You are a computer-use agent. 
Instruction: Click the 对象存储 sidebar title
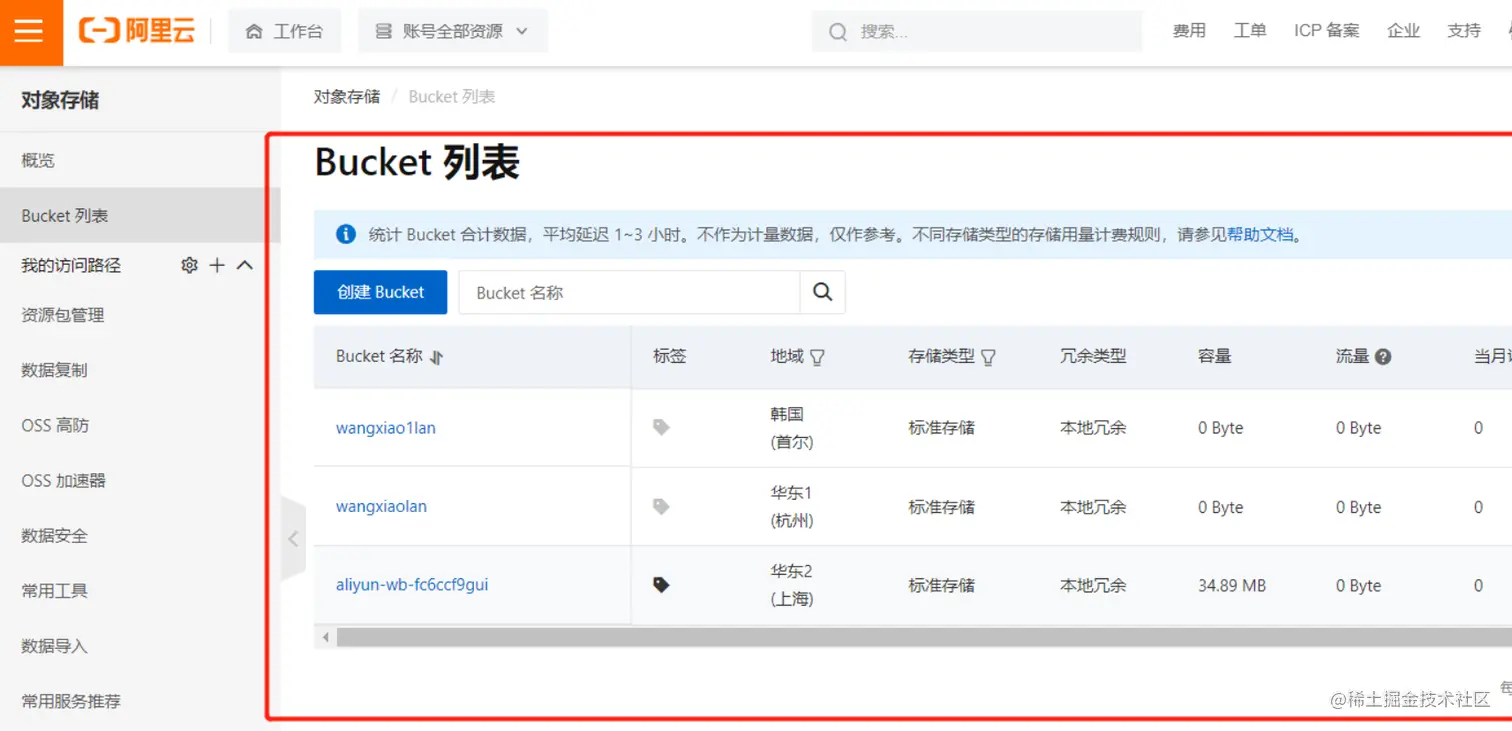(x=60, y=100)
